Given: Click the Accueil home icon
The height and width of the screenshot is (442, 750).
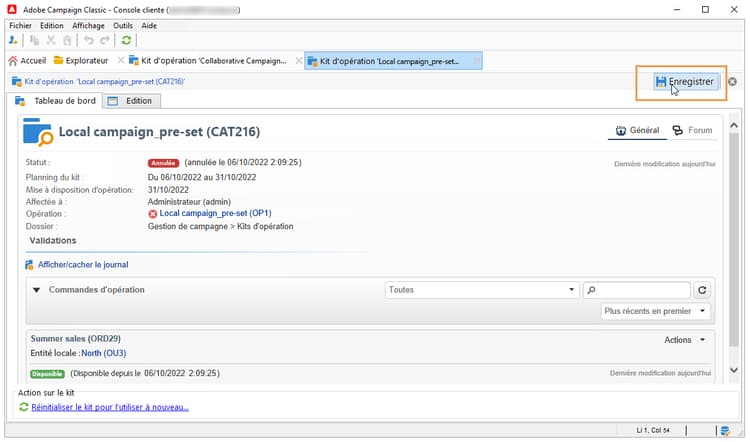Looking at the screenshot, I should [x=13, y=61].
